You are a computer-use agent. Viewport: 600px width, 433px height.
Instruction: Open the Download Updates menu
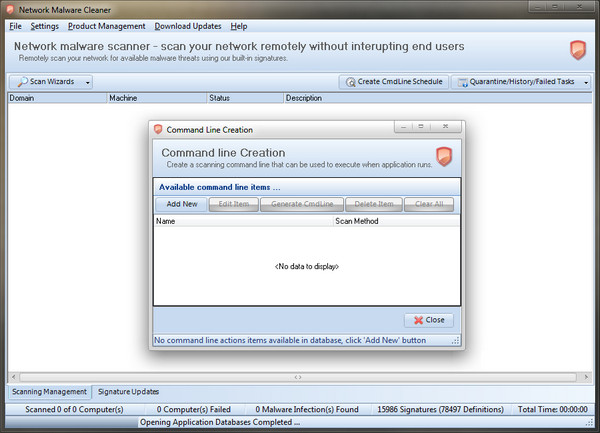(x=188, y=25)
